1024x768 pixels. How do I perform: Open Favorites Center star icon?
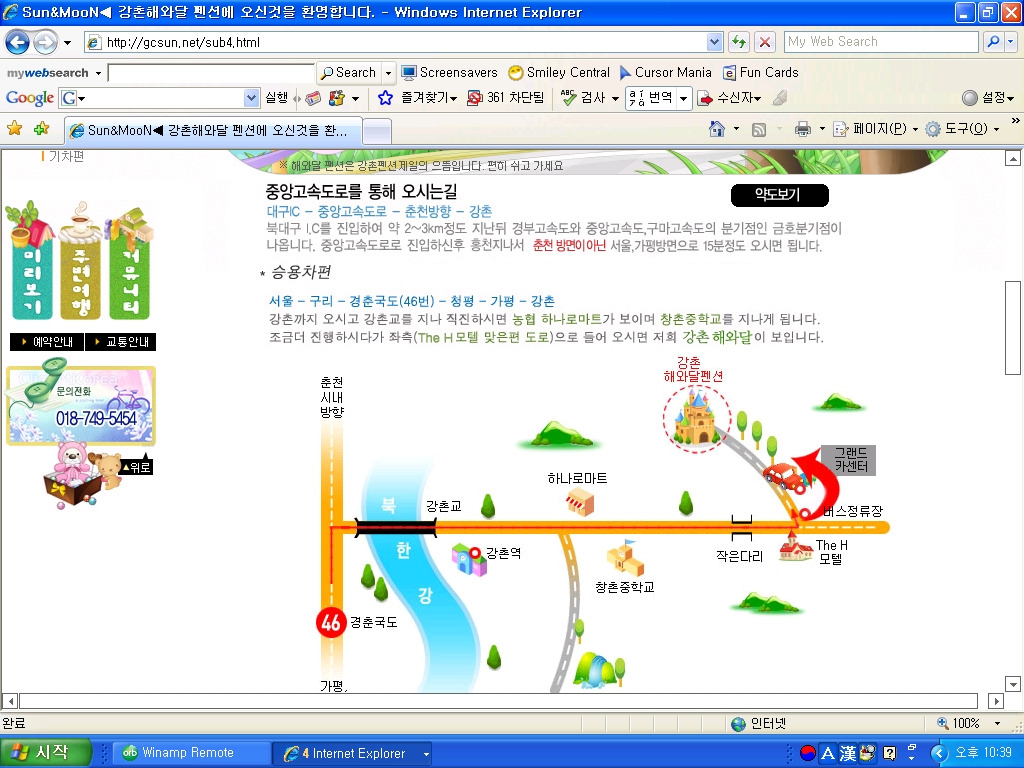tap(14, 129)
